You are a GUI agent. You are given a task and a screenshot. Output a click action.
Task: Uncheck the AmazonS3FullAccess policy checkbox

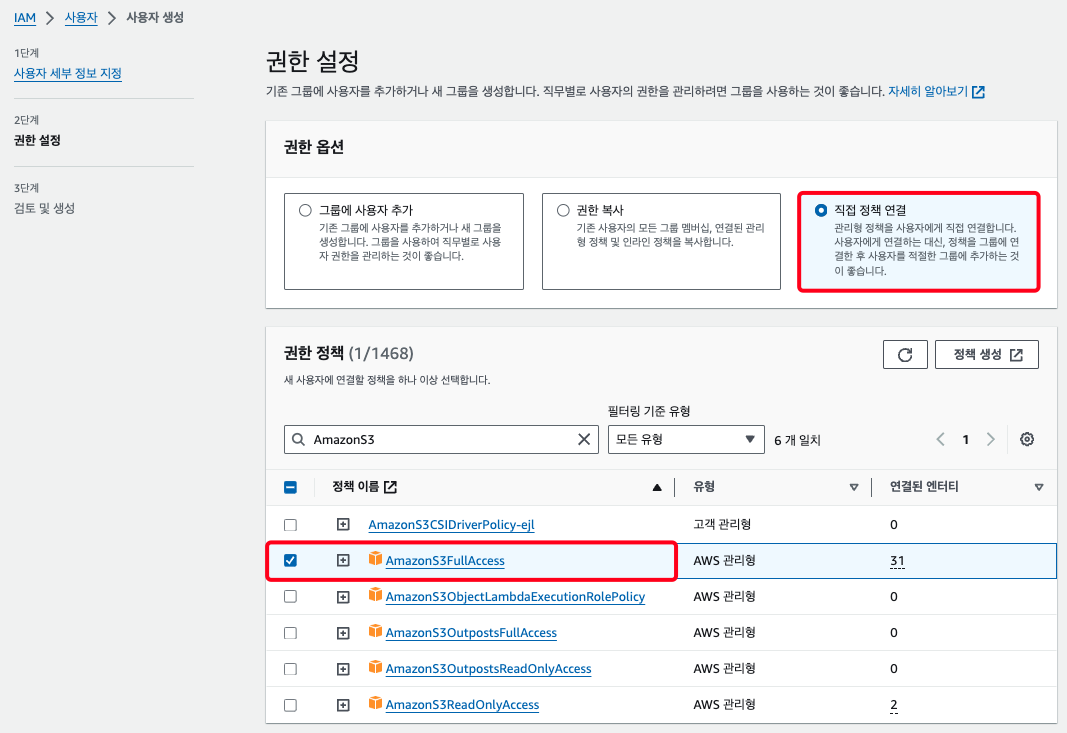[290, 561]
